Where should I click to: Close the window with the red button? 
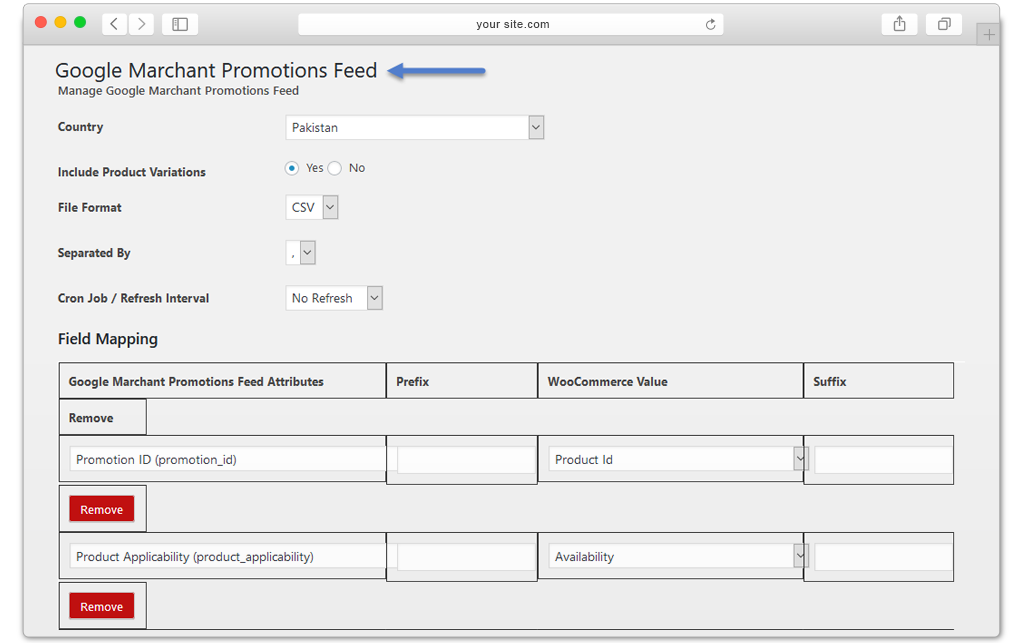point(40,22)
